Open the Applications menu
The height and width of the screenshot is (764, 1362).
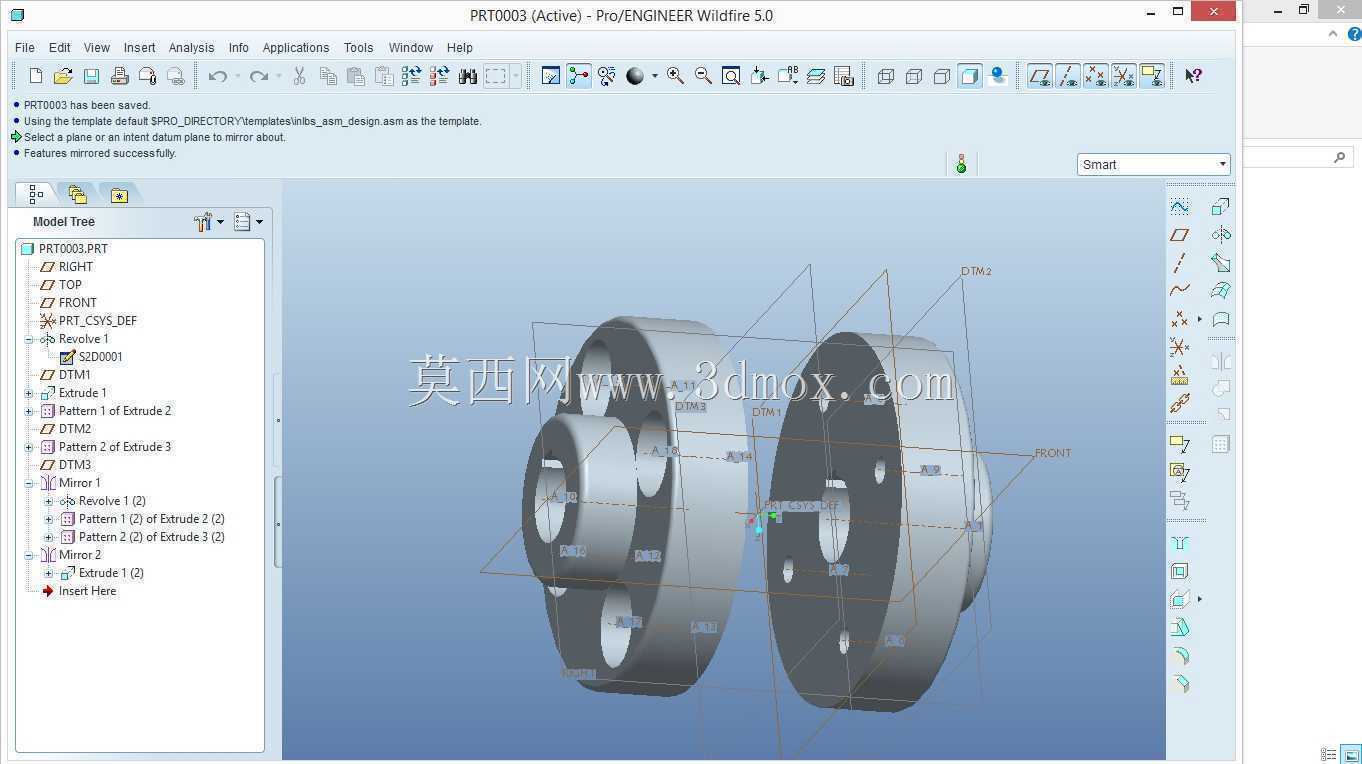(295, 47)
